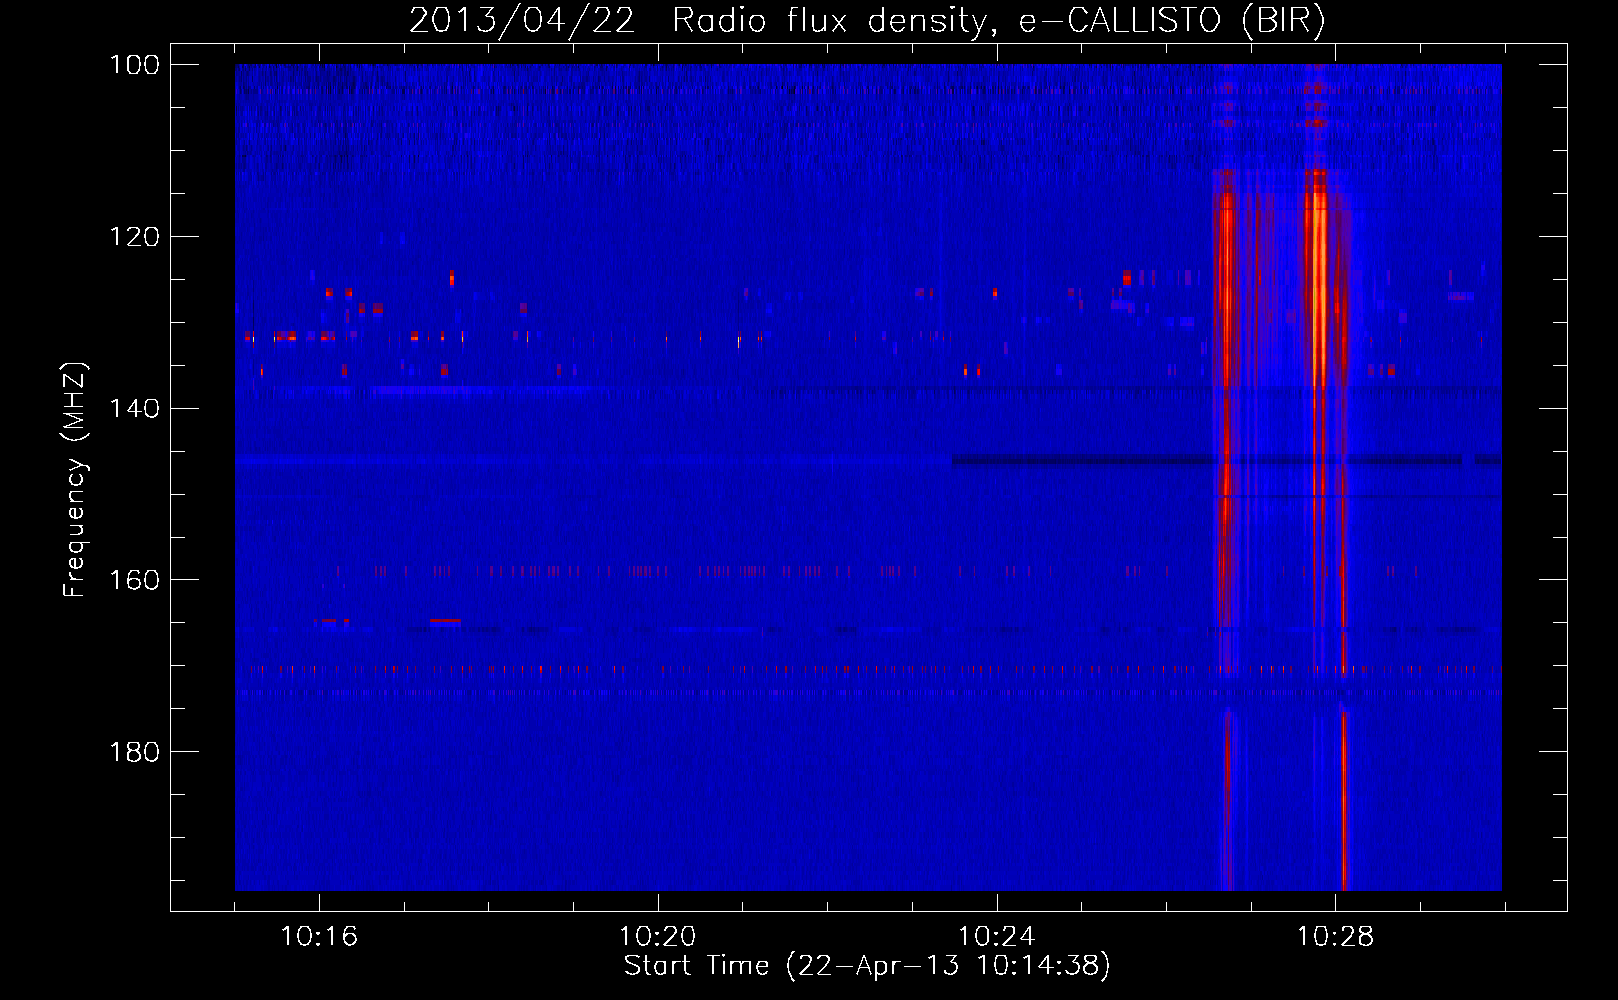Click the 100 frequency tick label
The image size is (1618, 1000).
click(134, 65)
